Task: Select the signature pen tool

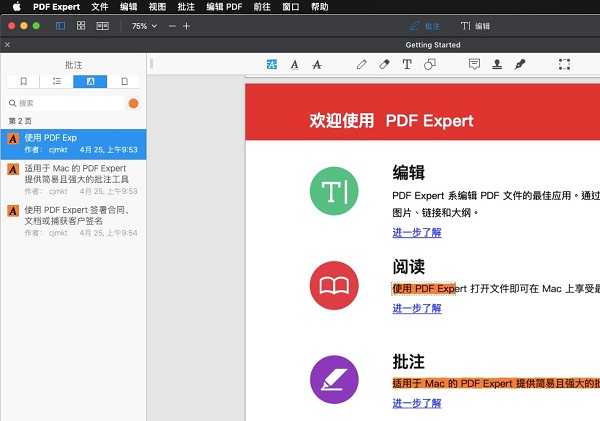Action: pos(520,64)
